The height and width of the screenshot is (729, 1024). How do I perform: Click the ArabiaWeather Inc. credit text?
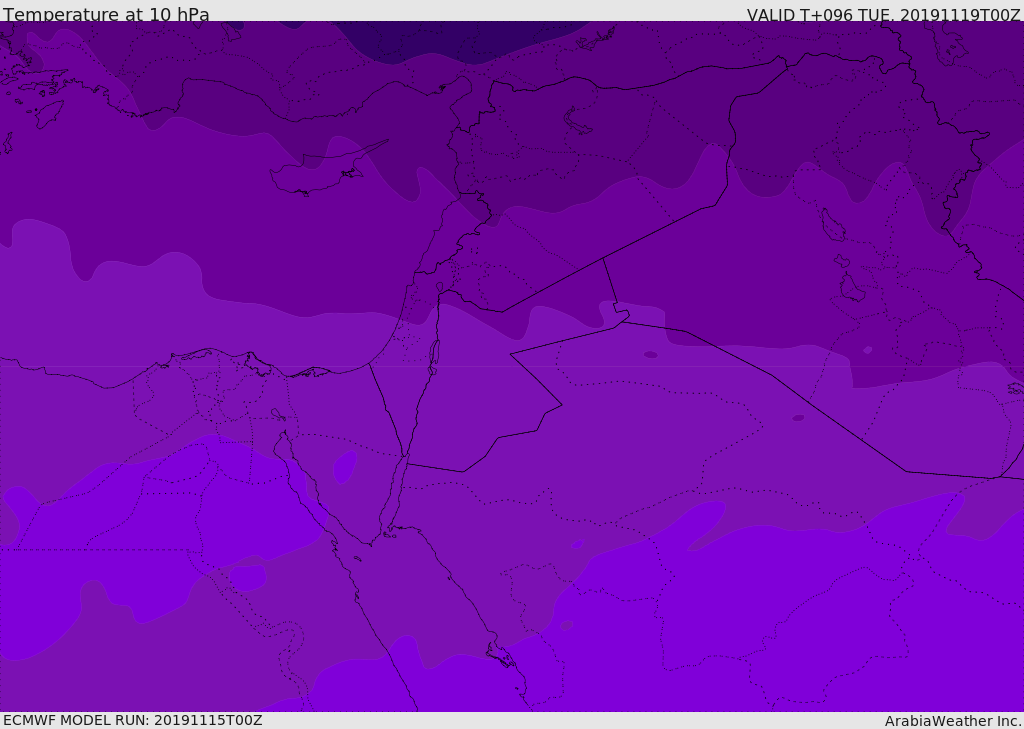(953, 721)
